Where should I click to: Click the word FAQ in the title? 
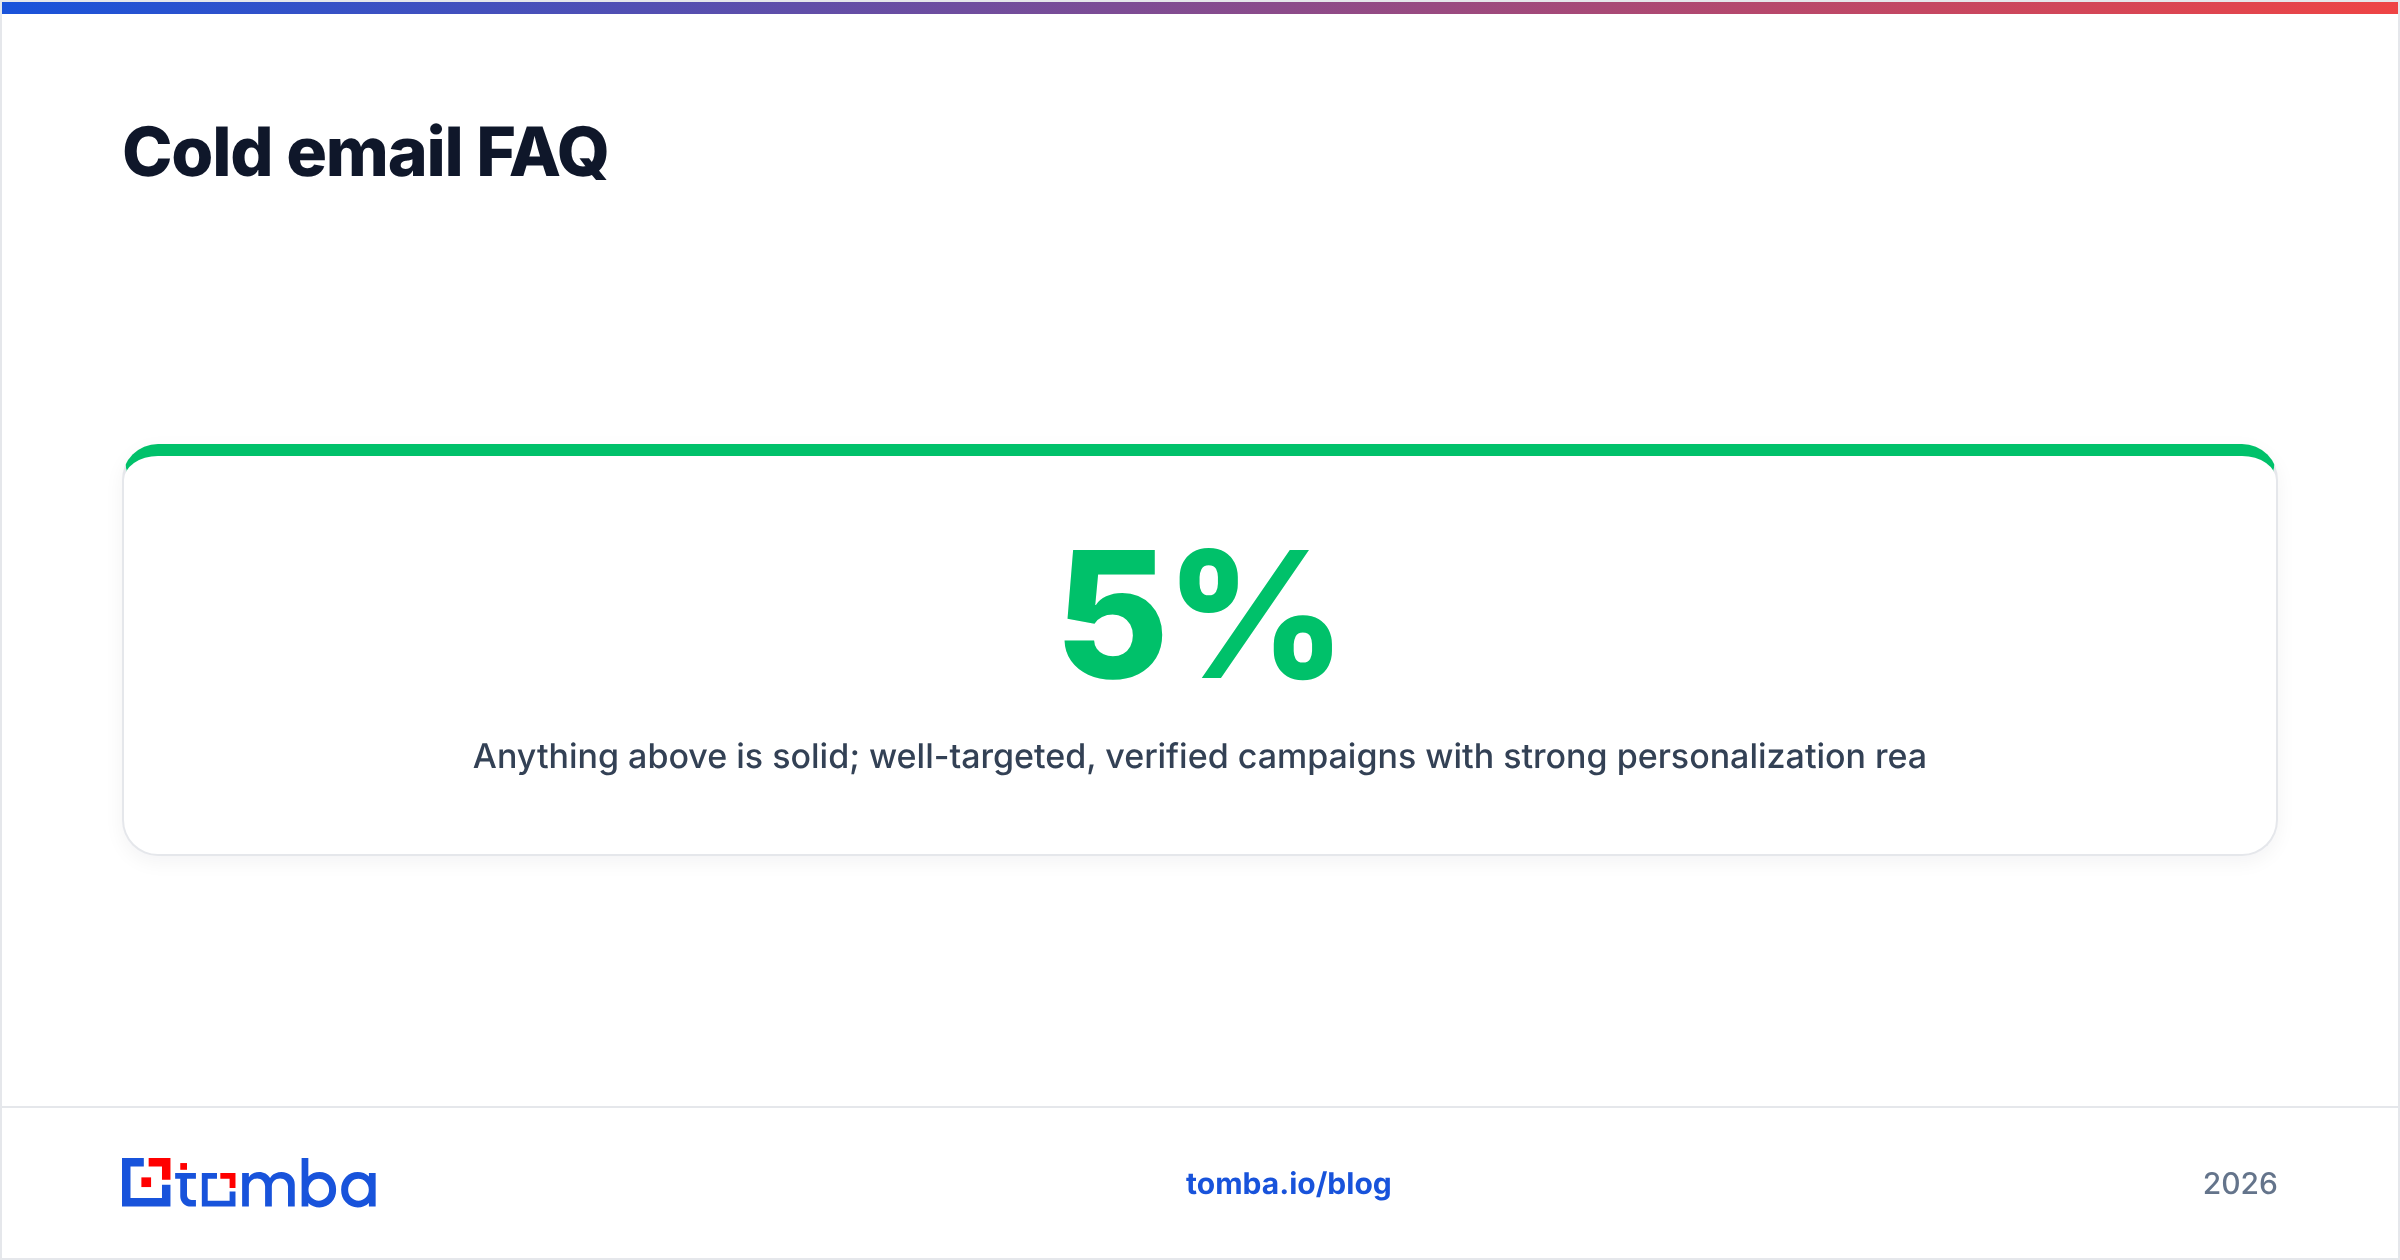click(x=542, y=152)
